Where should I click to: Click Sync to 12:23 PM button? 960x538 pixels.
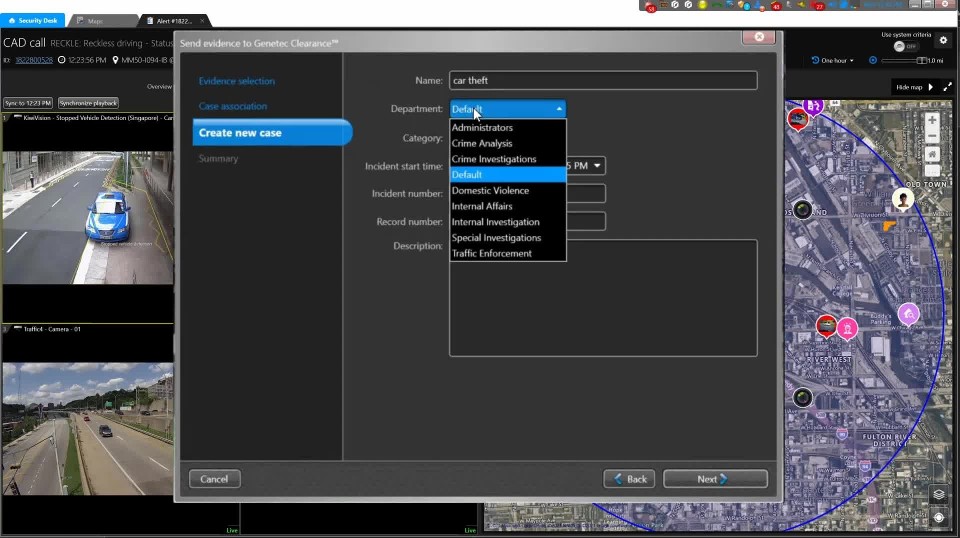coord(28,103)
